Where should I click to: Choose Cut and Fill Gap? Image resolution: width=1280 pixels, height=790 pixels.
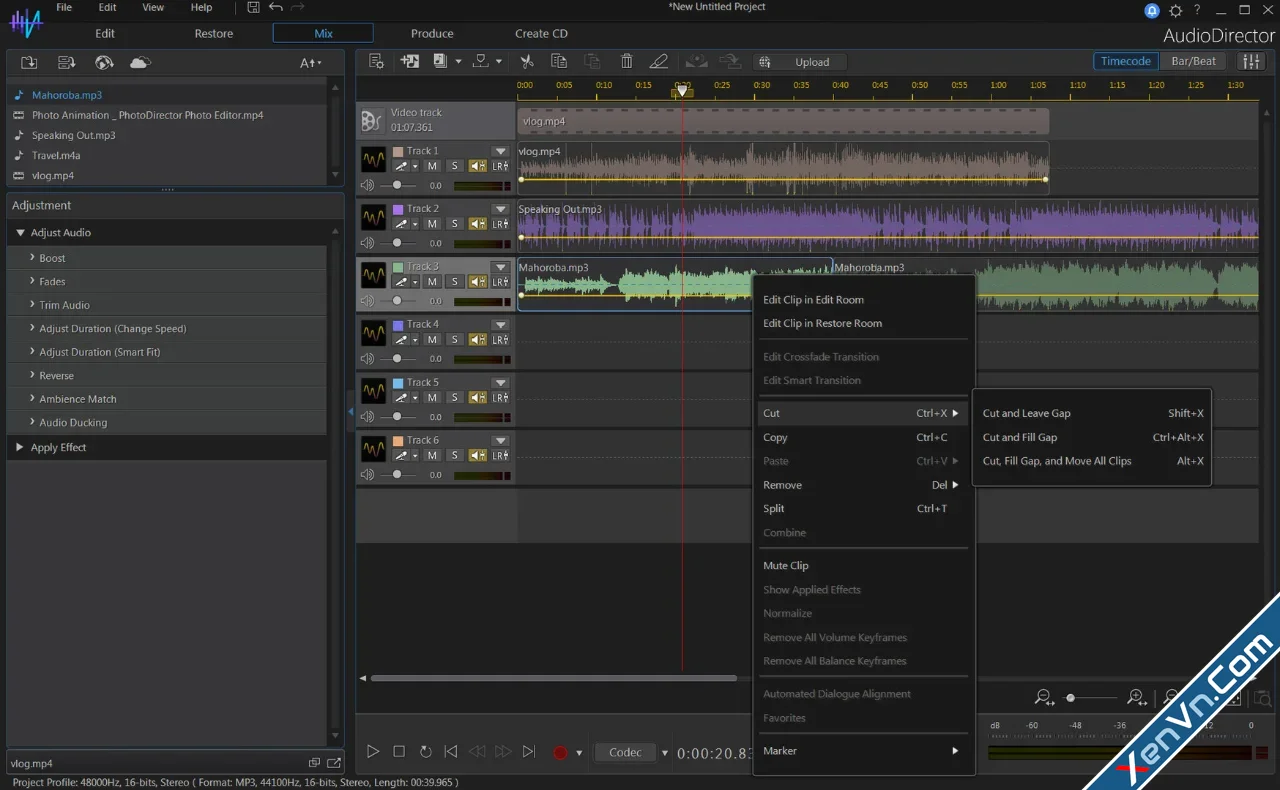click(x=1092, y=437)
